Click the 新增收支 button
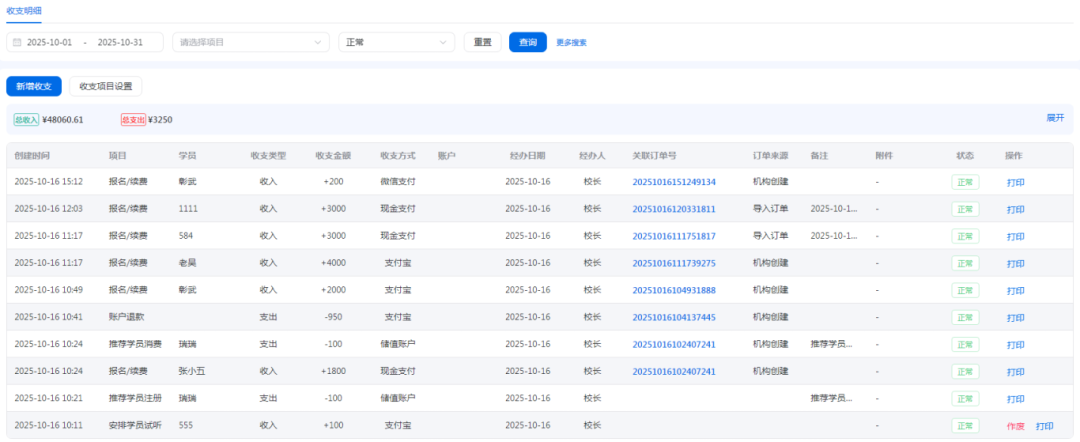 click(34, 86)
